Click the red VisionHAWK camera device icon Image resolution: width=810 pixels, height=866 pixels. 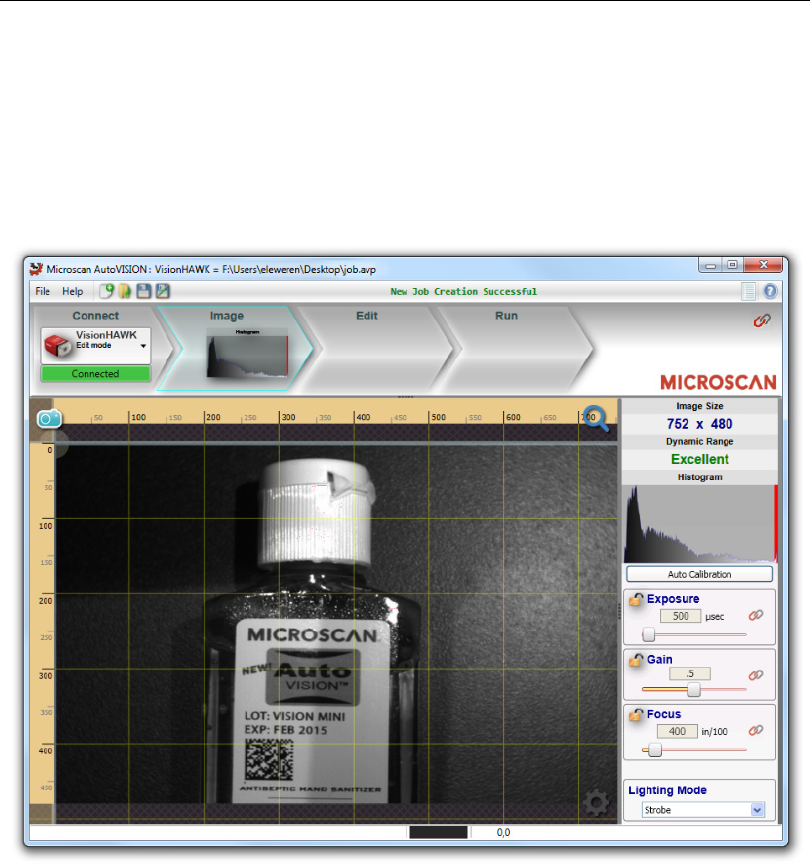point(57,345)
